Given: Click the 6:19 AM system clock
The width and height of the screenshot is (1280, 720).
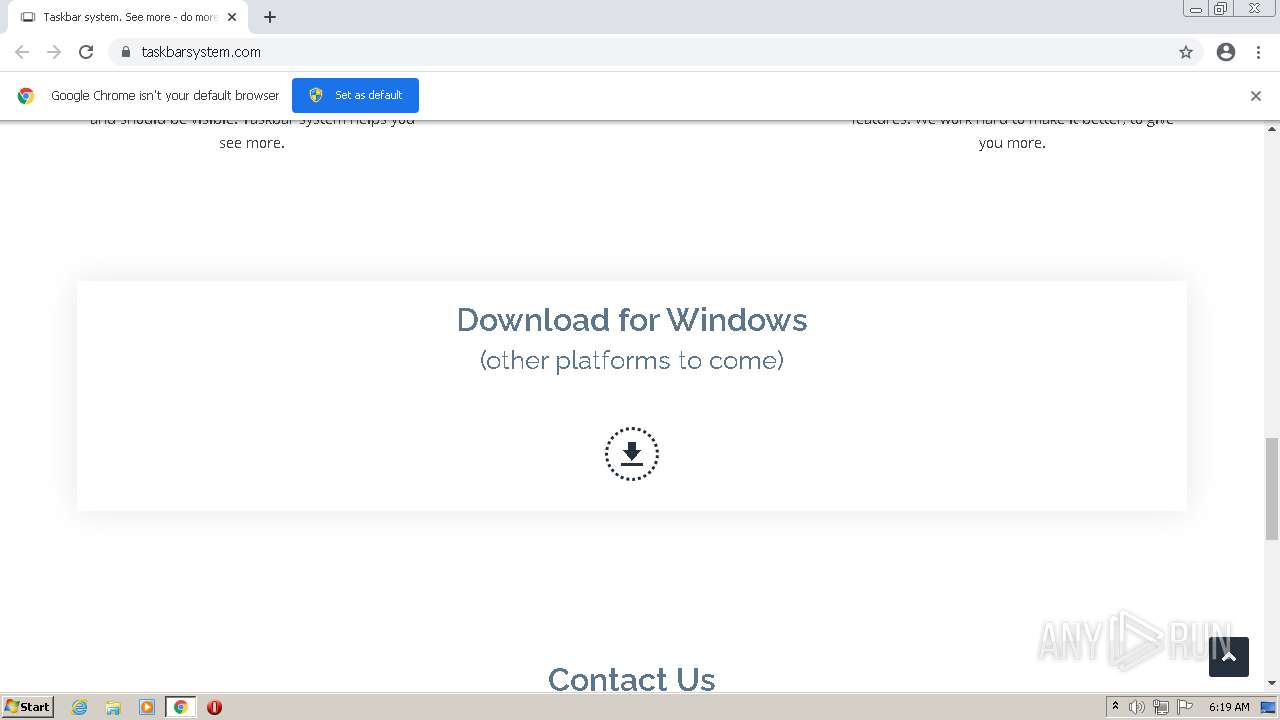Looking at the screenshot, I should pyautogui.click(x=1229, y=707).
